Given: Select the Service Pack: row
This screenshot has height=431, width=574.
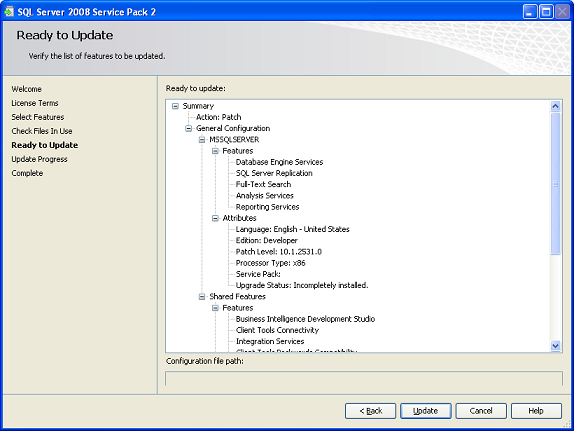Looking at the screenshot, I should tap(258, 274).
